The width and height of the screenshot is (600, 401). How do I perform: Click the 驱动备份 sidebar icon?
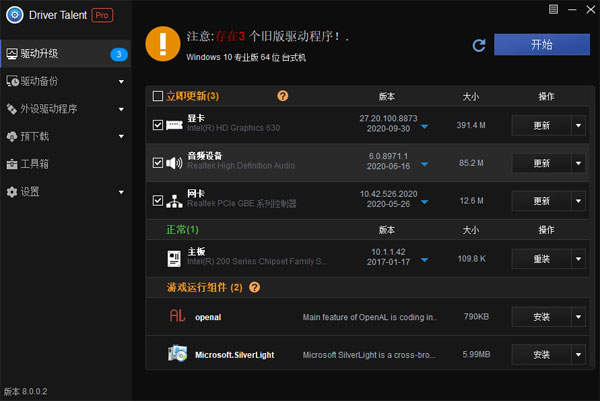[12, 81]
